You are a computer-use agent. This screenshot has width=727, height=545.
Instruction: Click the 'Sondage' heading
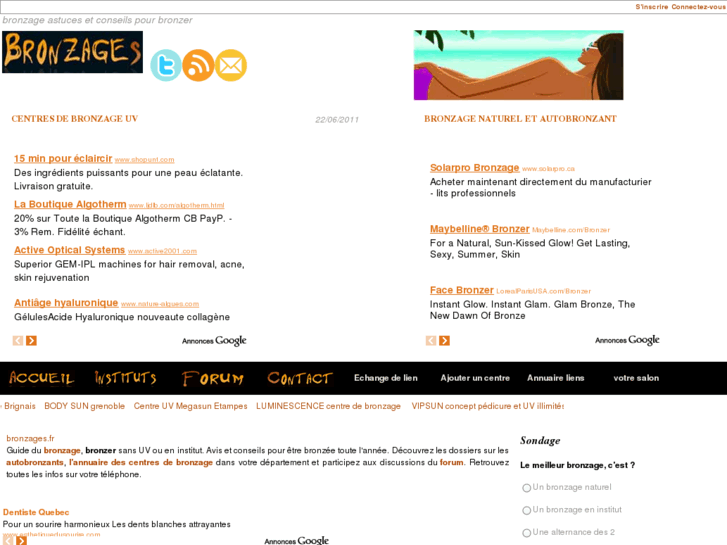tap(540, 441)
